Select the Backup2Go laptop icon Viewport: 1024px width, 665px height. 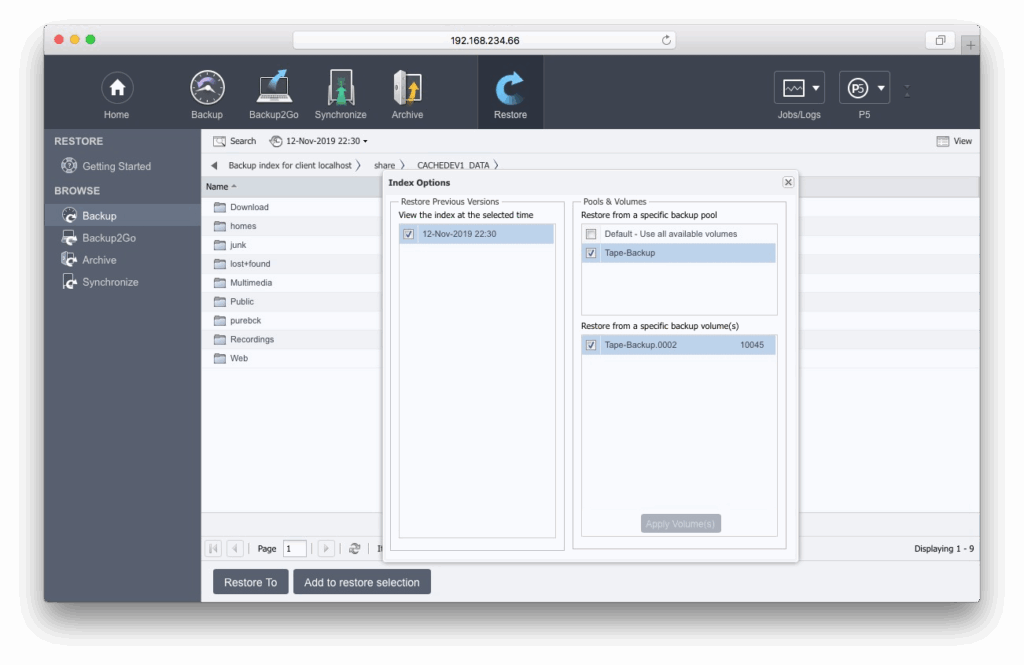[x=273, y=89]
